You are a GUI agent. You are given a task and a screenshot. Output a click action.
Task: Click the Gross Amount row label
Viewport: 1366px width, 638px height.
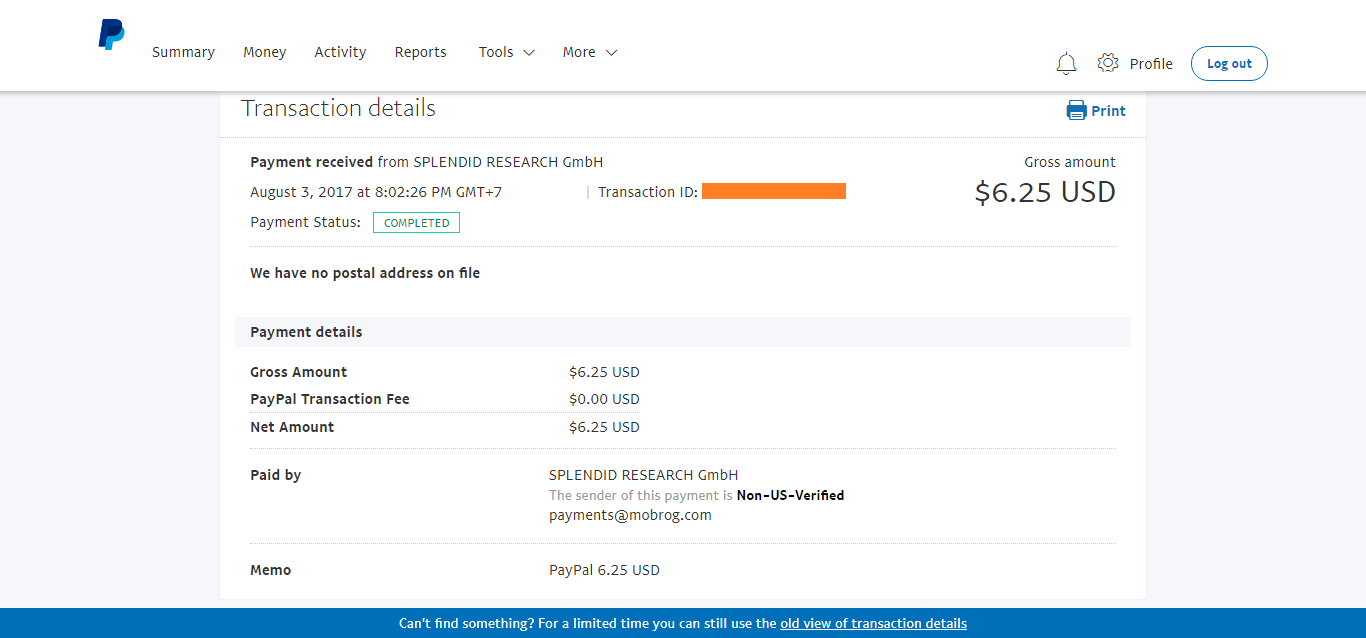[x=298, y=372]
